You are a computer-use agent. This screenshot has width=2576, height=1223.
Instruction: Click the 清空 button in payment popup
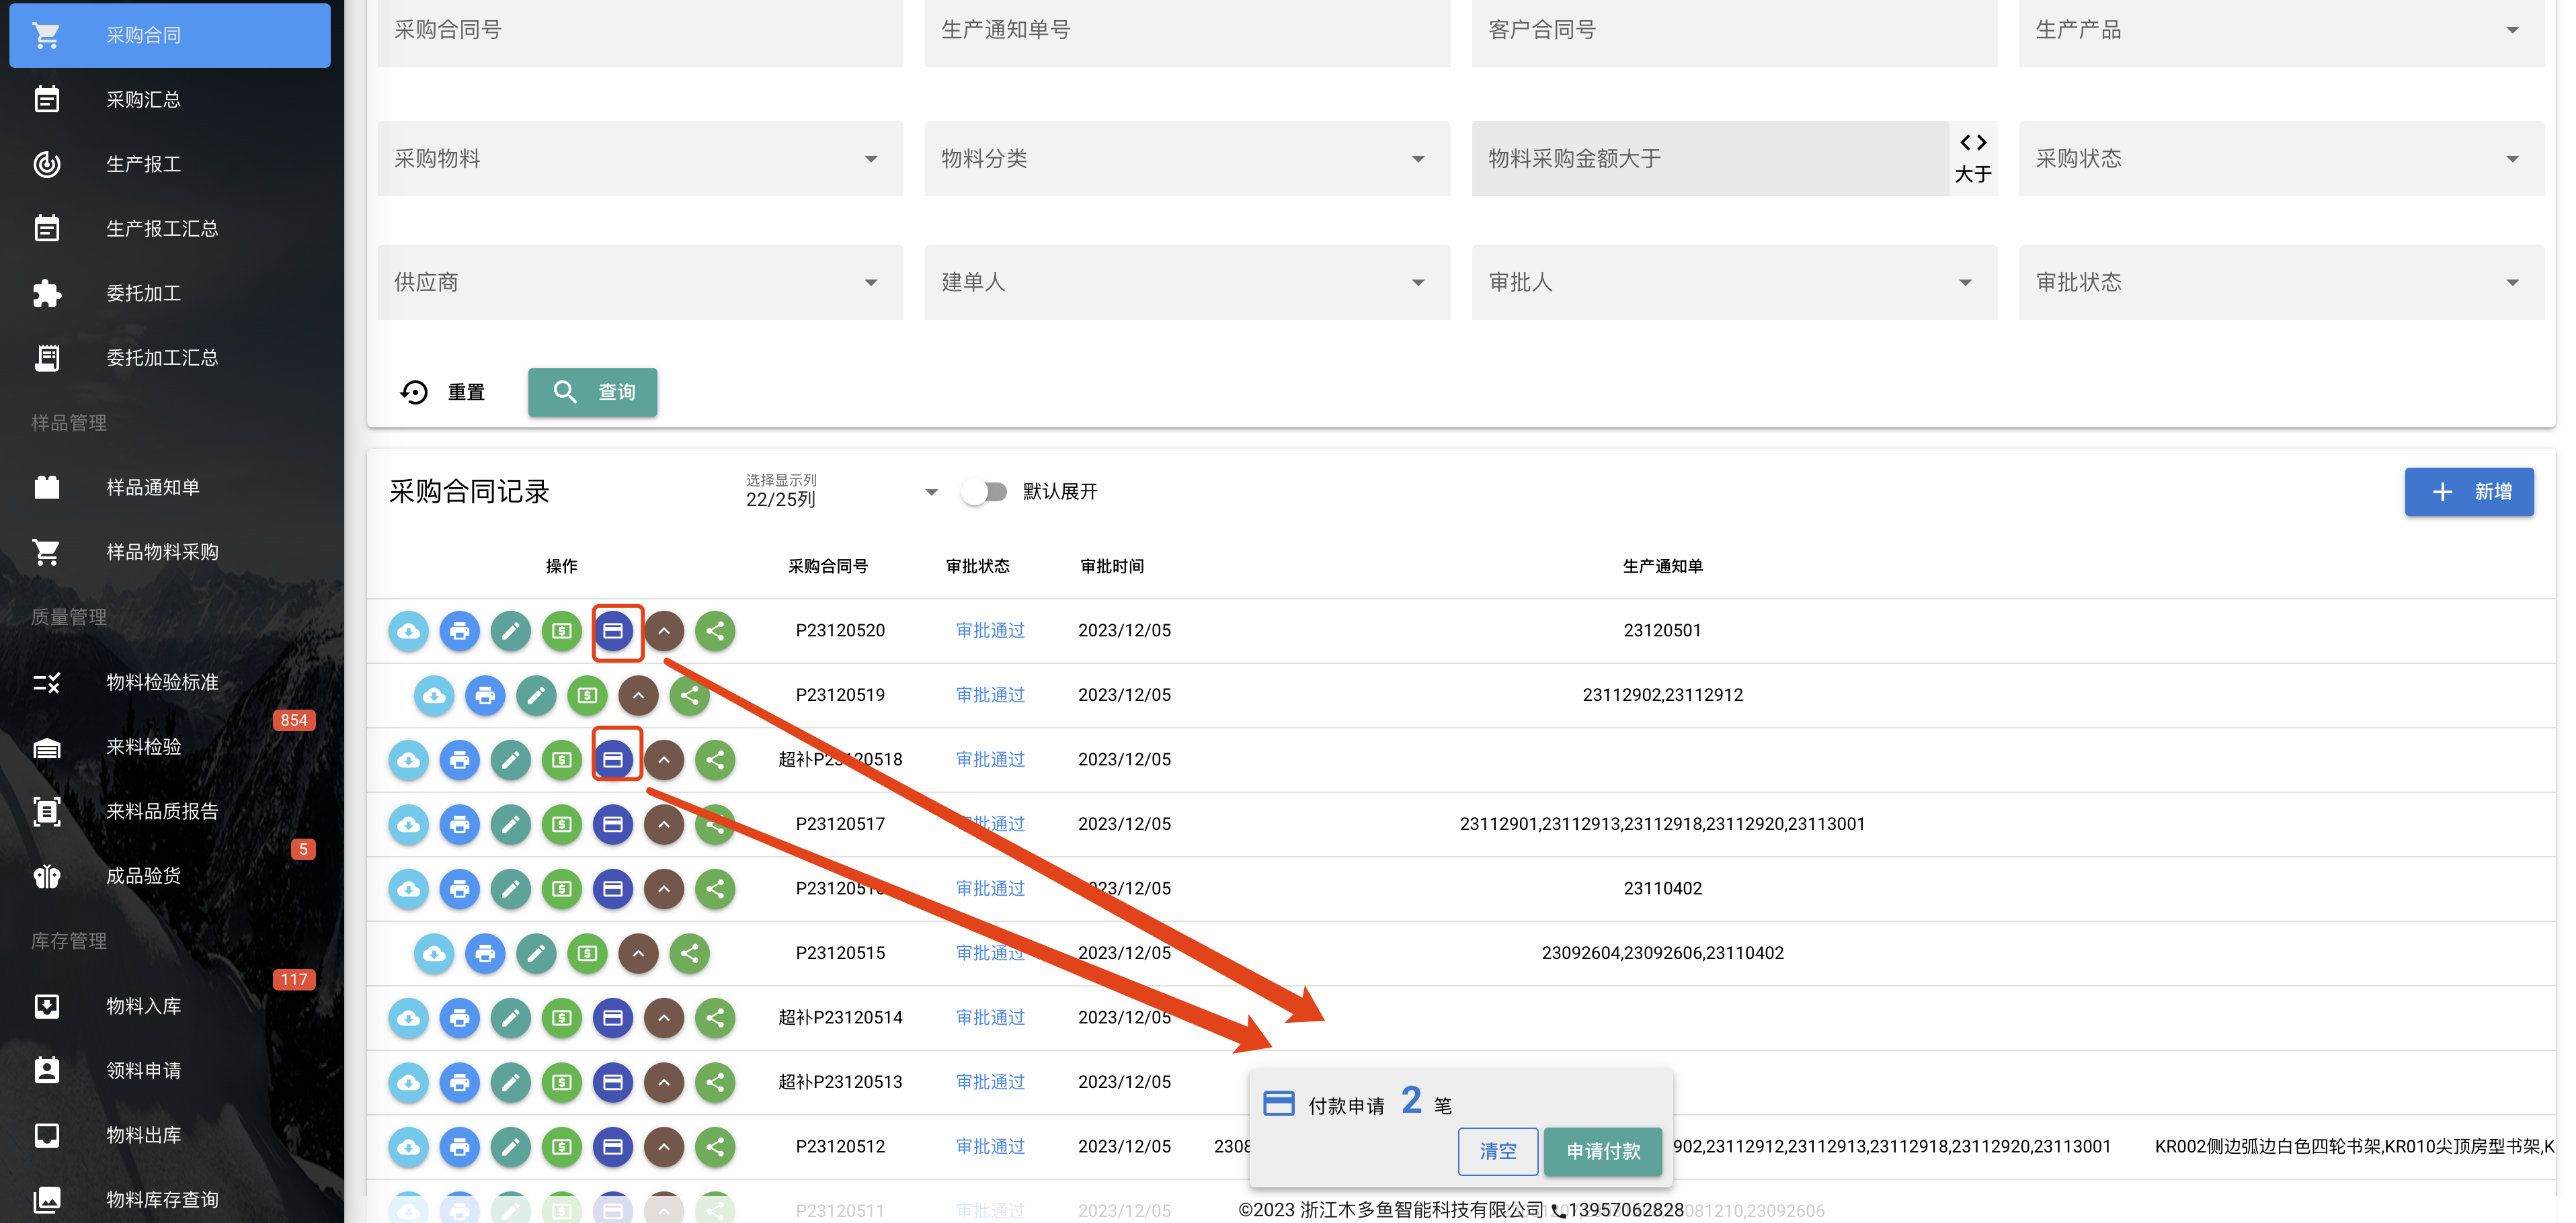(1497, 1151)
